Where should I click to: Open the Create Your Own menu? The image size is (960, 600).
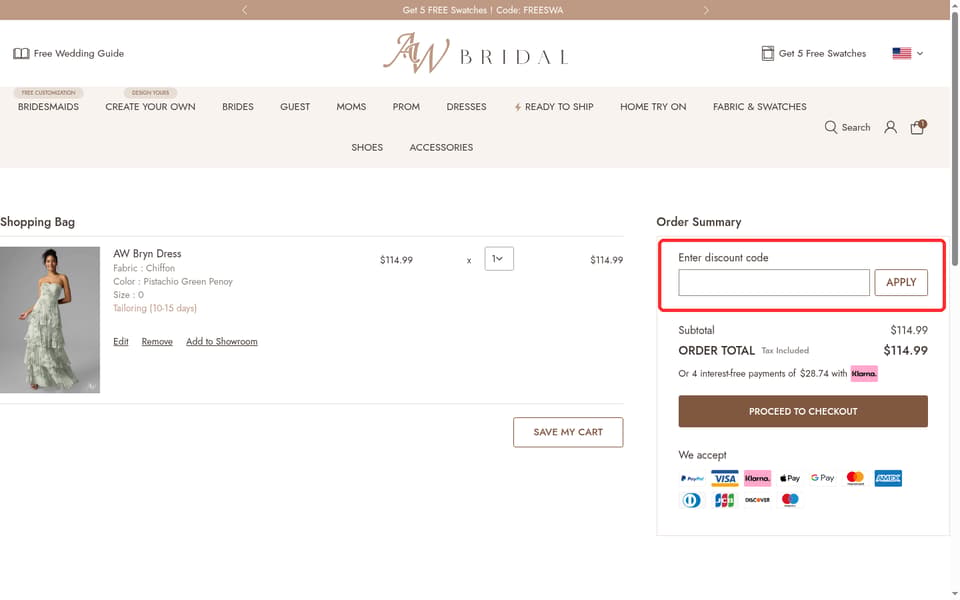150,107
